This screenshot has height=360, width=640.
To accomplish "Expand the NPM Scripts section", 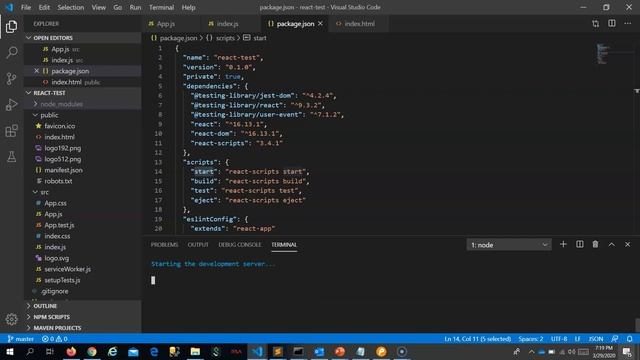I will (83, 317).
